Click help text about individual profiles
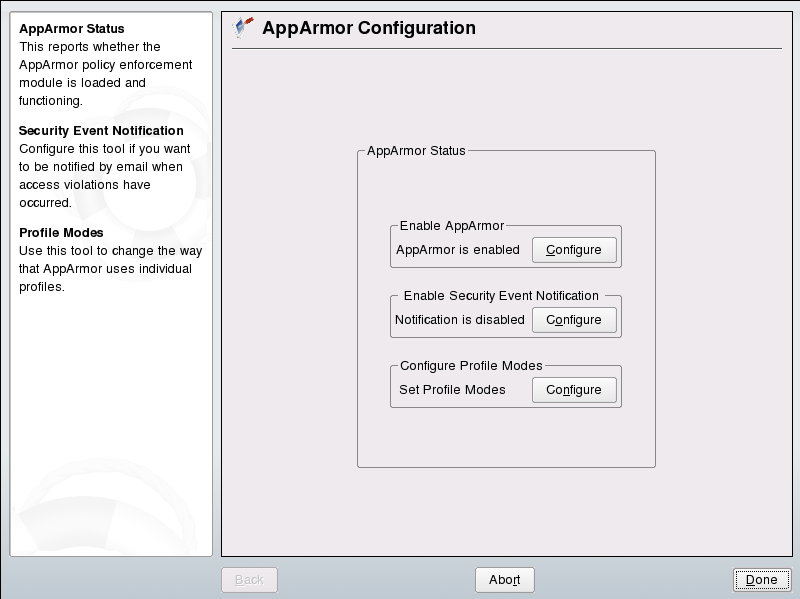 (x=111, y=269)
